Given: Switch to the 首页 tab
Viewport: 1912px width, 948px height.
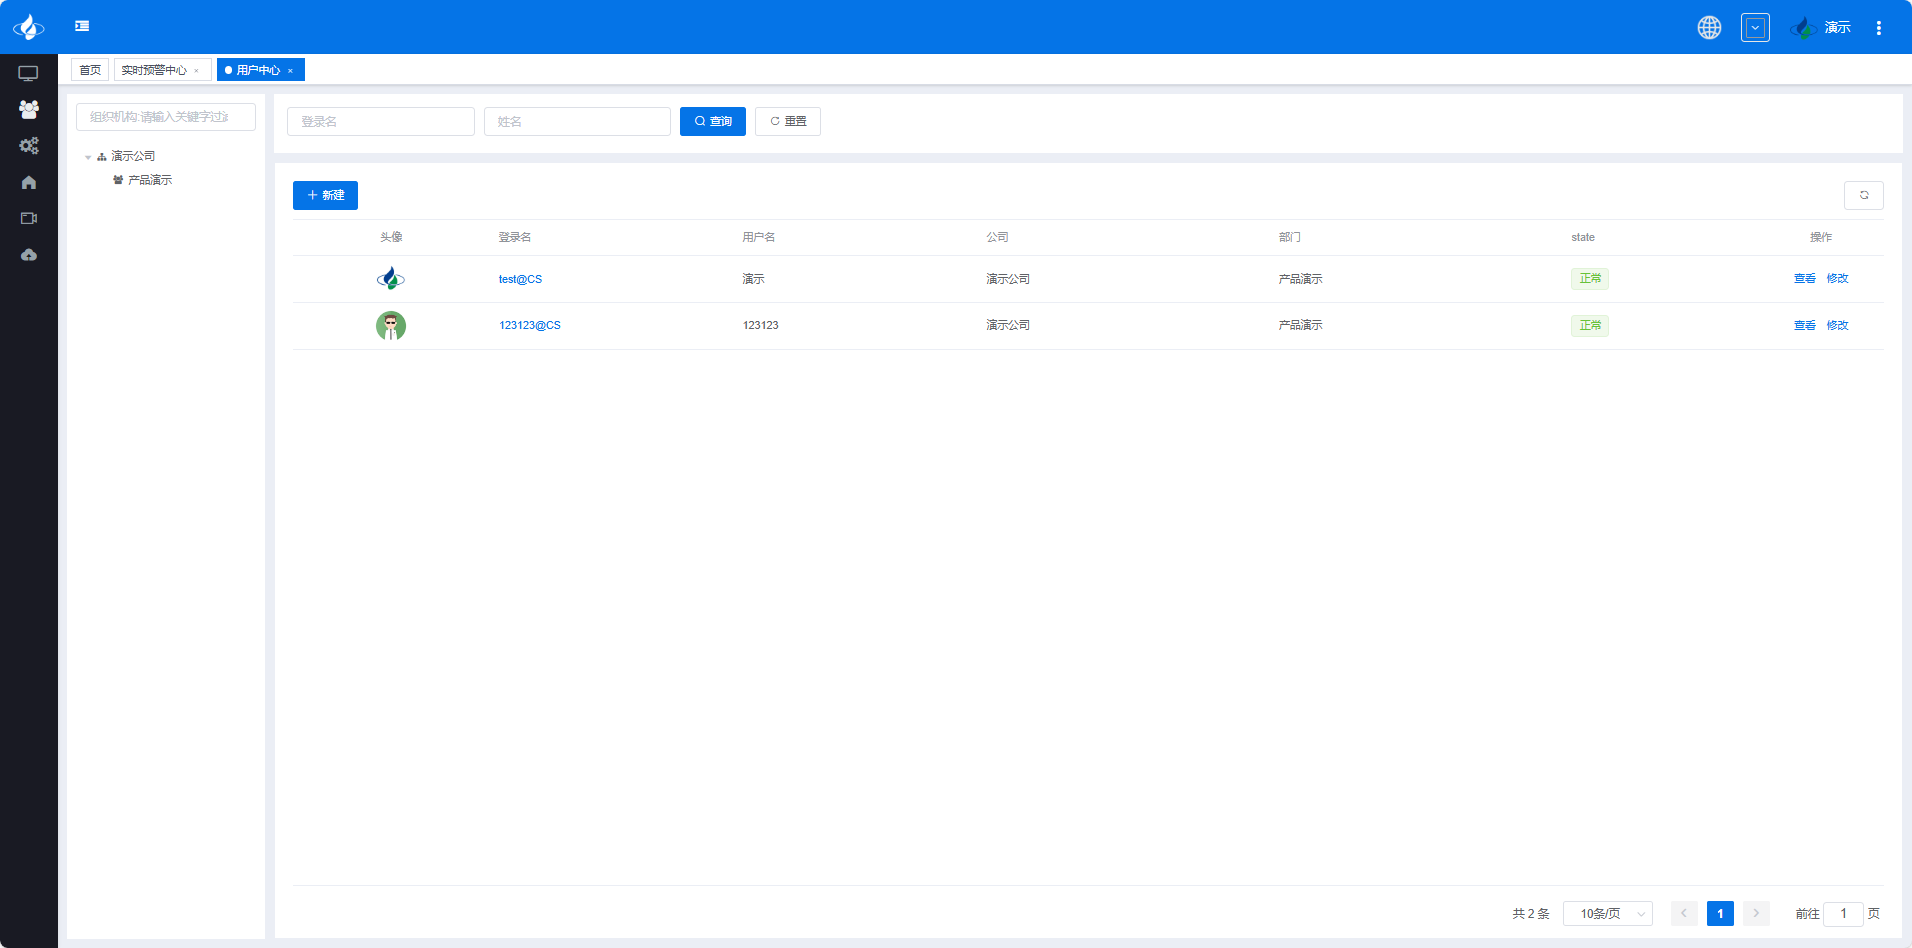Looking at the screenshot, I should pos(90,70).
